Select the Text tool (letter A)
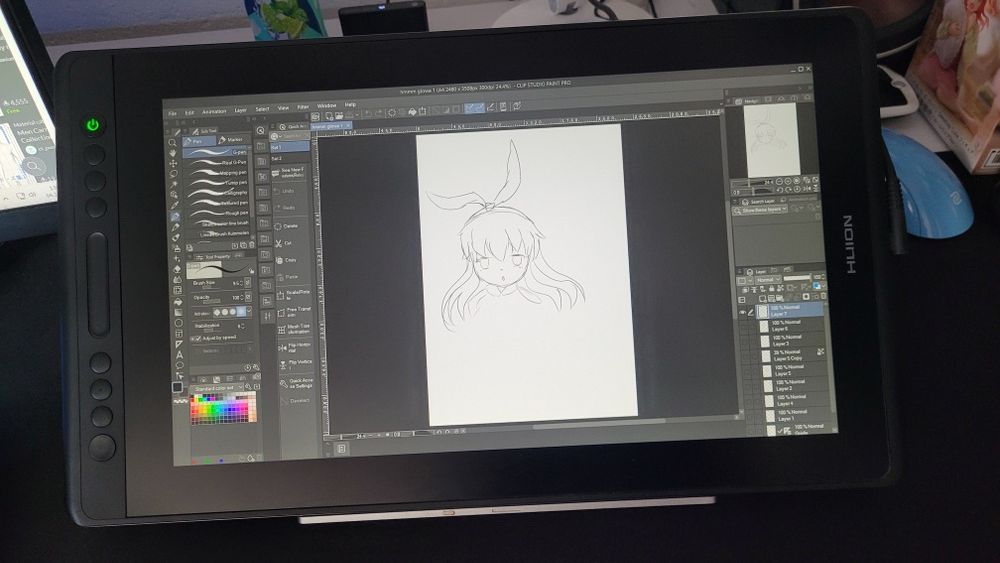 click(179, 355)
